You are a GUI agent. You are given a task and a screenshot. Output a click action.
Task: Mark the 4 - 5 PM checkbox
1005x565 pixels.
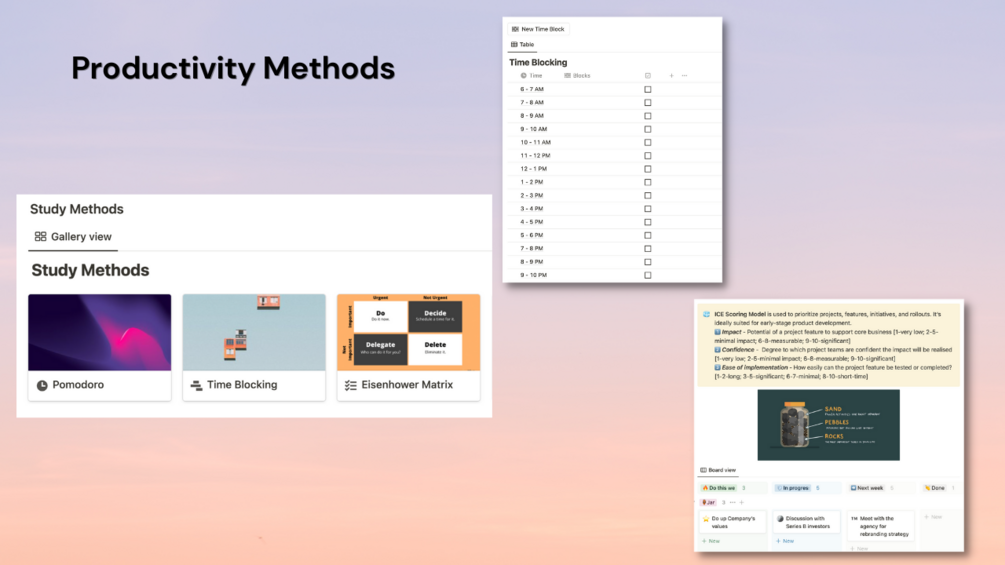648,222
